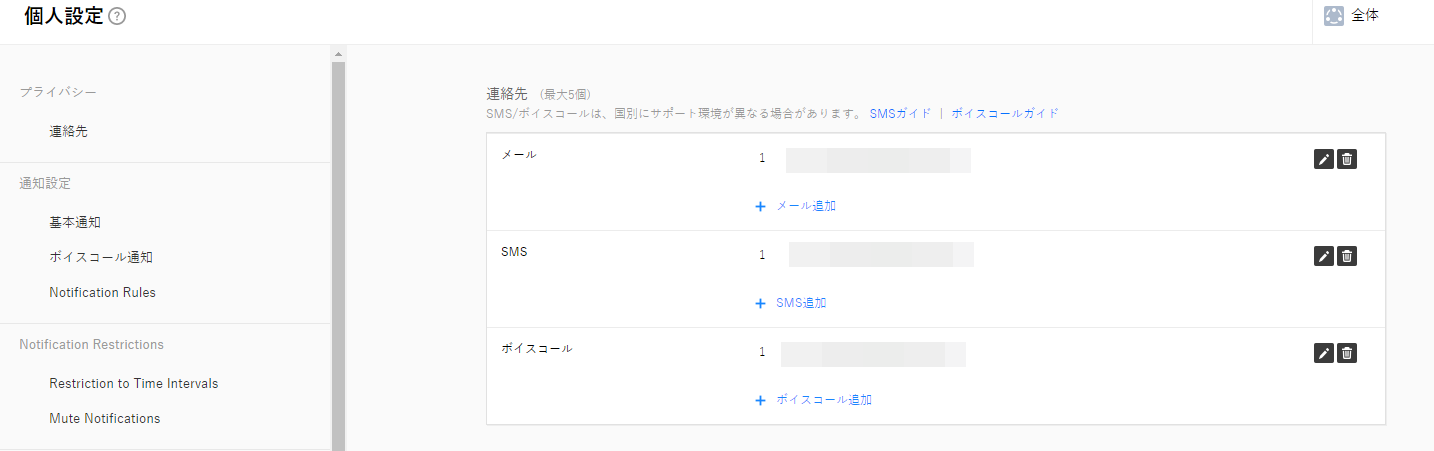Open the ボイスコールガイド link

click(1004, 114)
